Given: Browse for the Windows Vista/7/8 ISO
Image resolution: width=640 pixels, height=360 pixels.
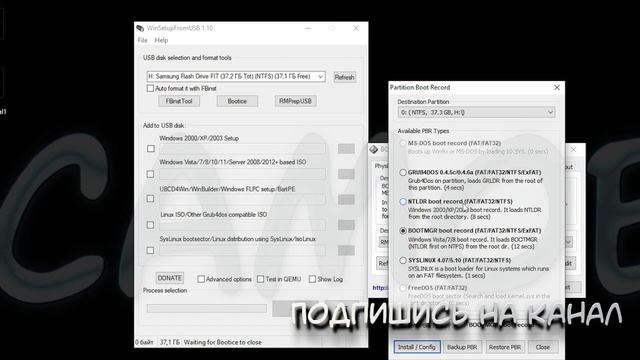Looking at the screenshot, I should [346, 174].
